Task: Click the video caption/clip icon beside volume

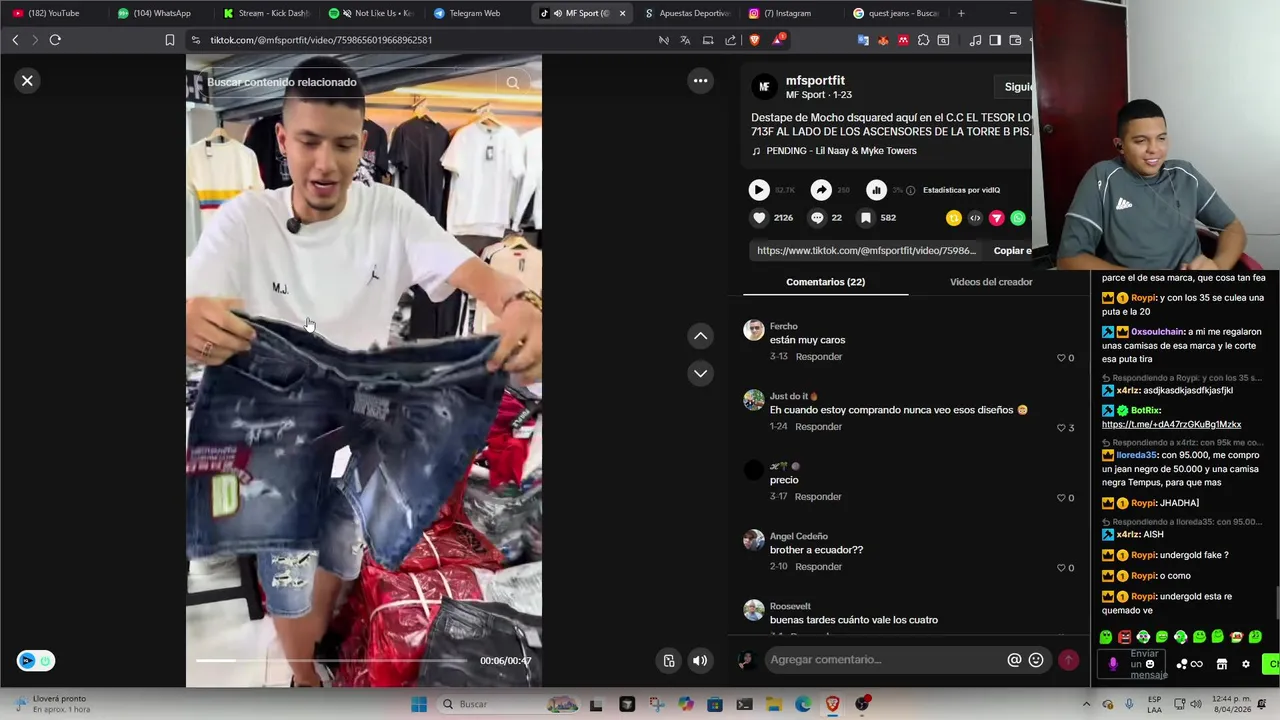Action: click(669, 660)
